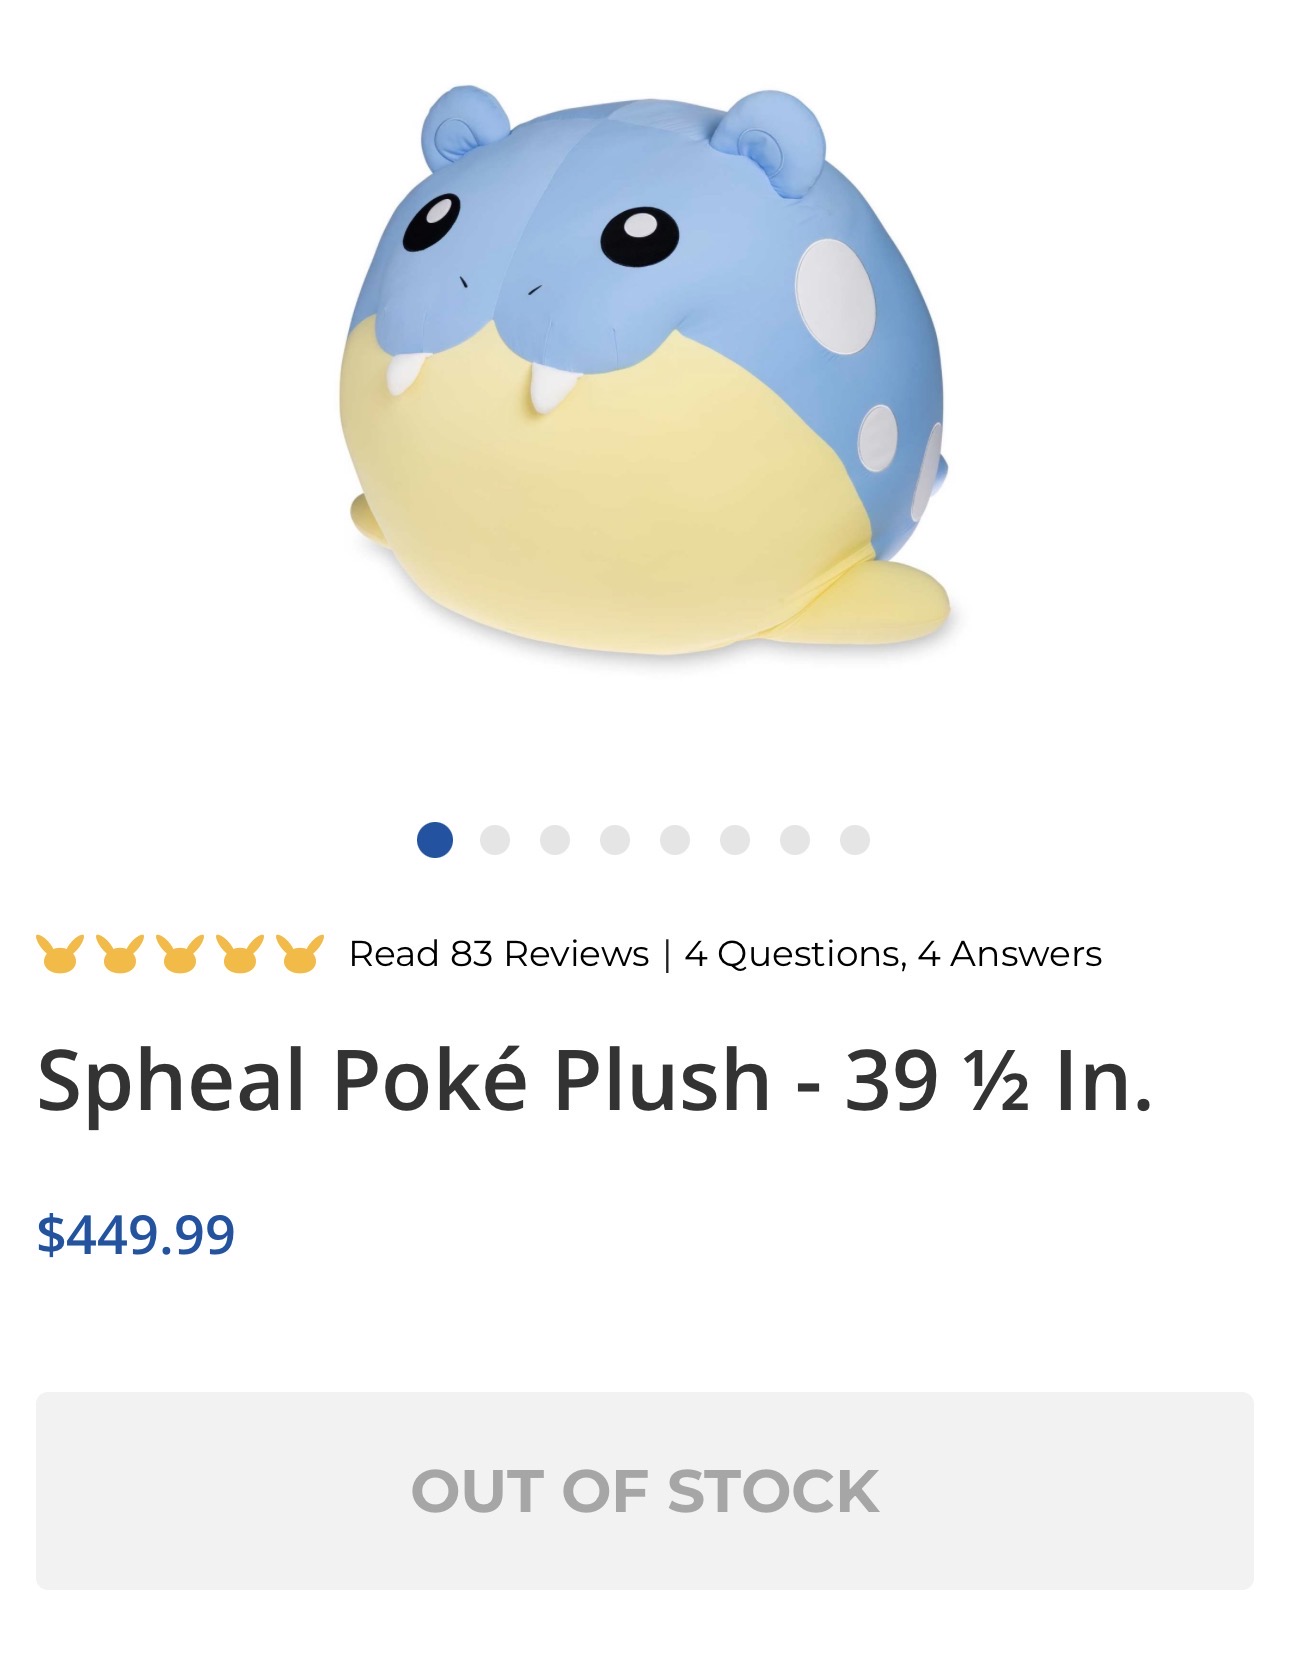Image resolution: width=1290 pixels, height=1663 pixels.
Task: Open the Read 83 Reviews link
Action: (499, 954)
